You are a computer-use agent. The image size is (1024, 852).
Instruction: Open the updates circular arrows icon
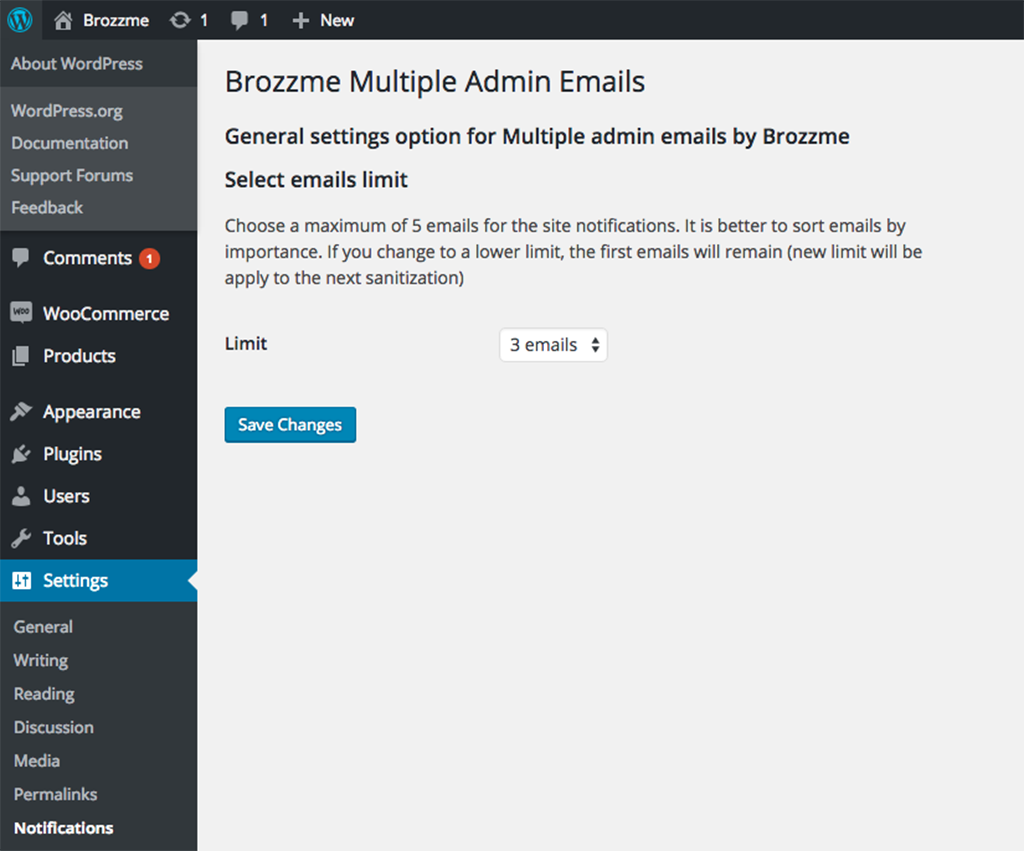(180, 20)
